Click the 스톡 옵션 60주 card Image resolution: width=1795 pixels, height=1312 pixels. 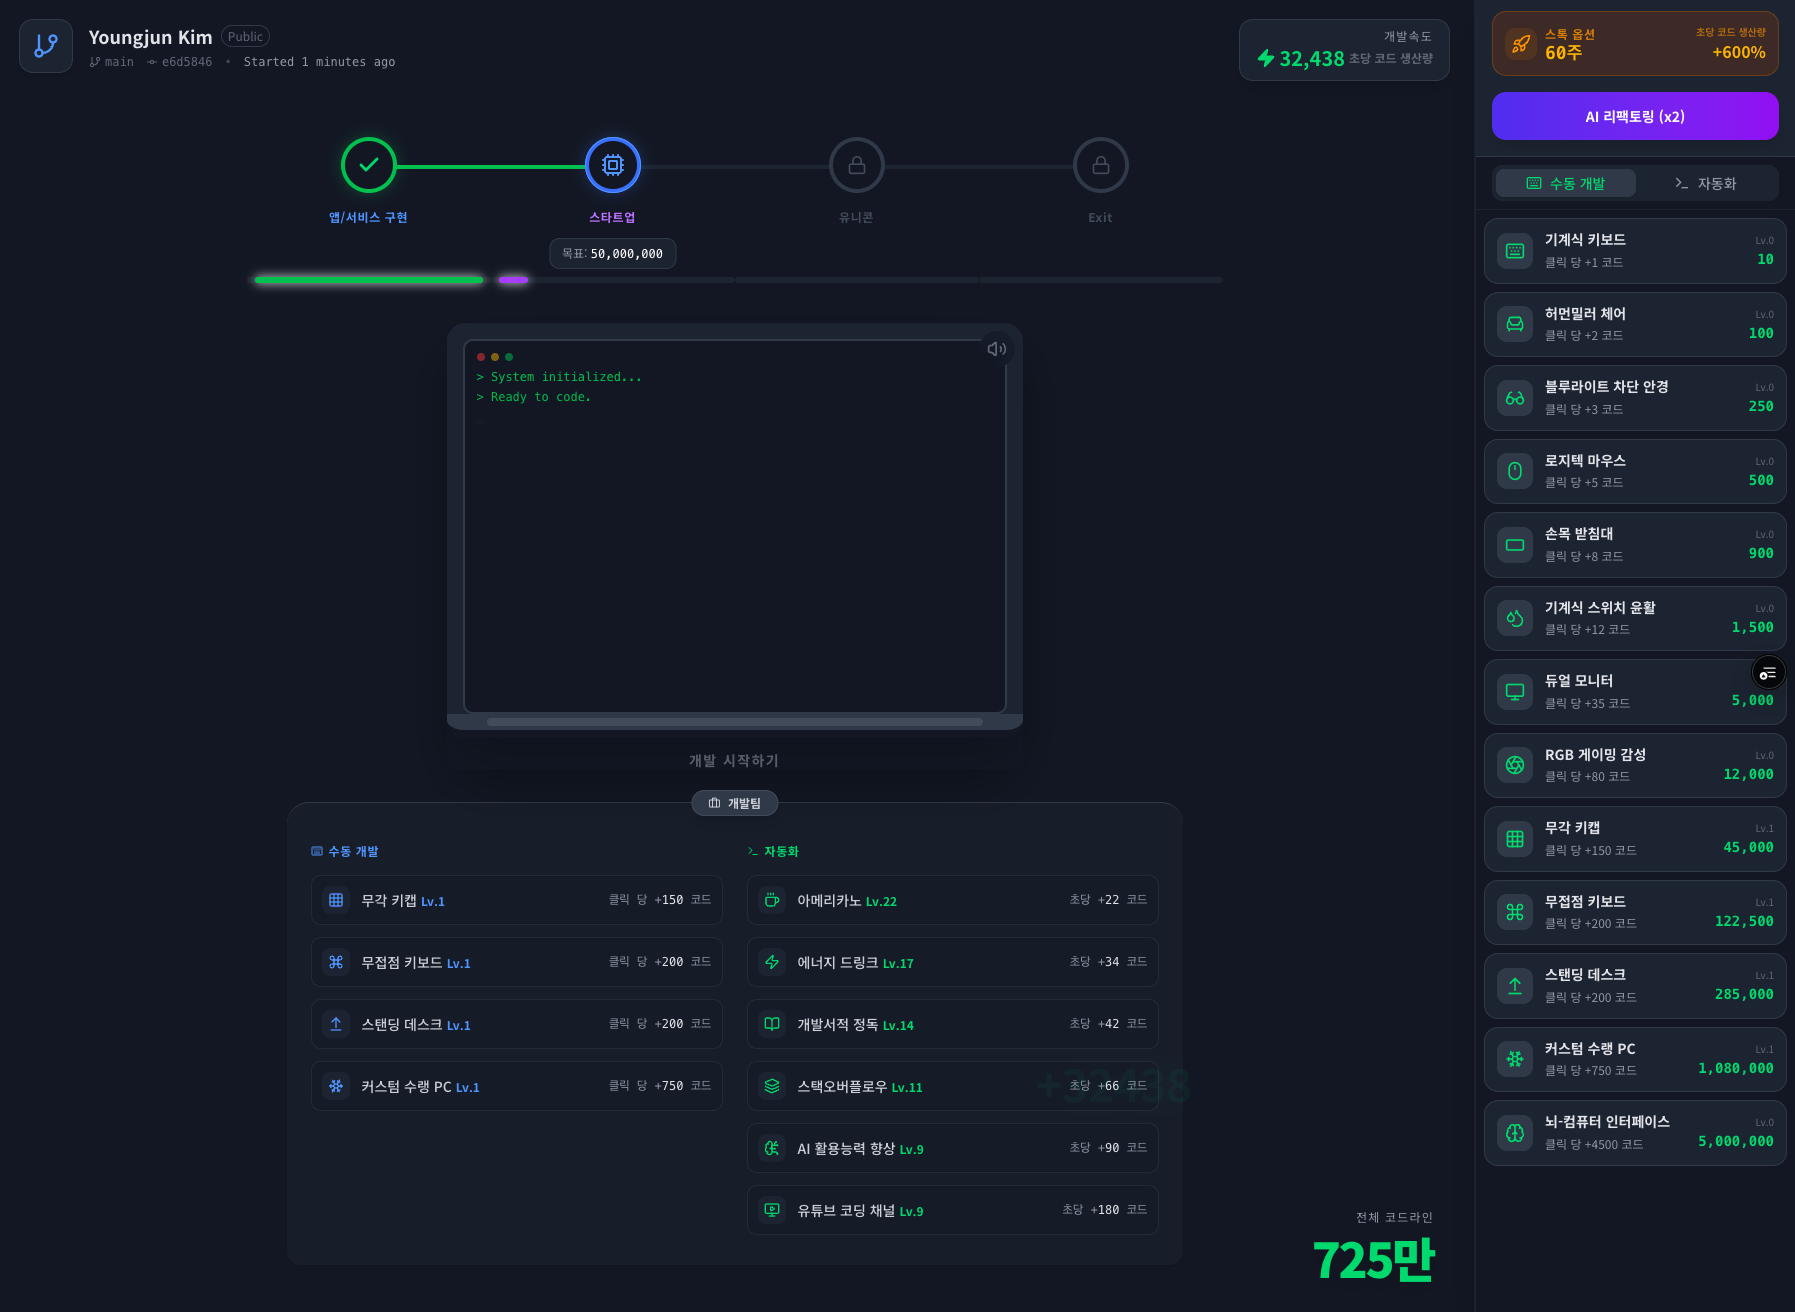1635,44
